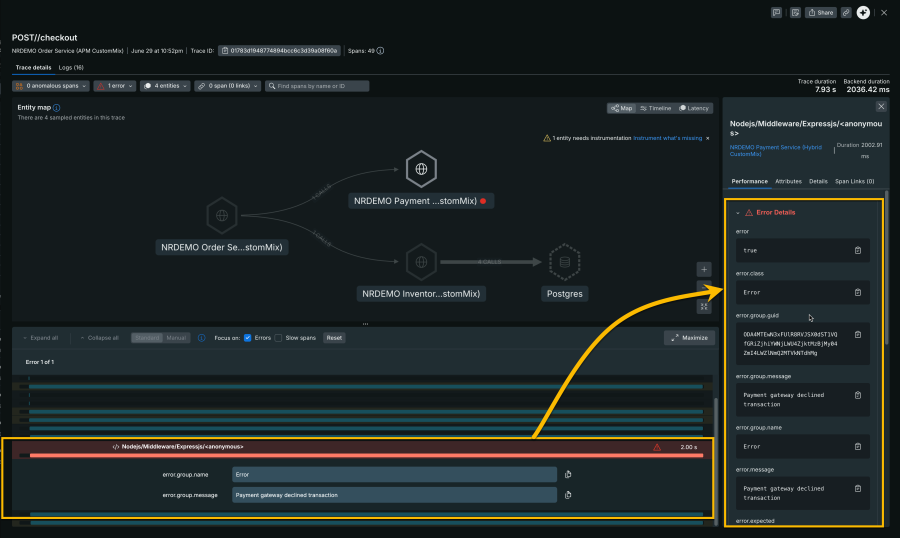Select the NRDEMO Order Service hexagon node
The width and height of the screenshot is (900, 538).
(222, 215)
